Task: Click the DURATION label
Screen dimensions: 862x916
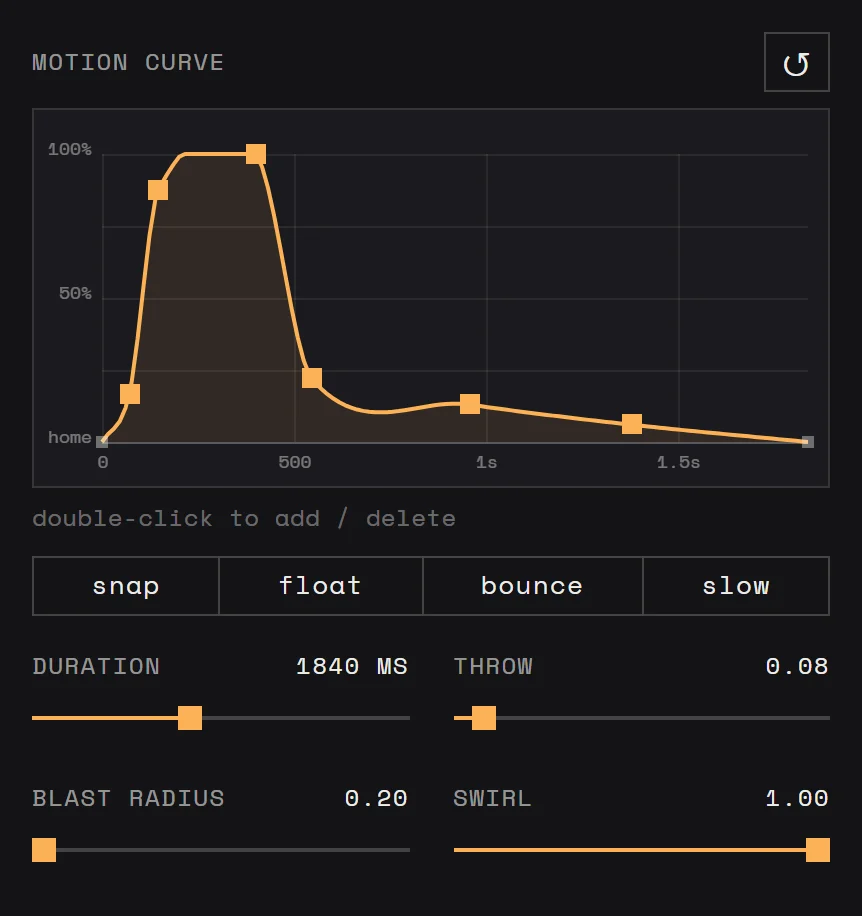Action: click(96, 667)
